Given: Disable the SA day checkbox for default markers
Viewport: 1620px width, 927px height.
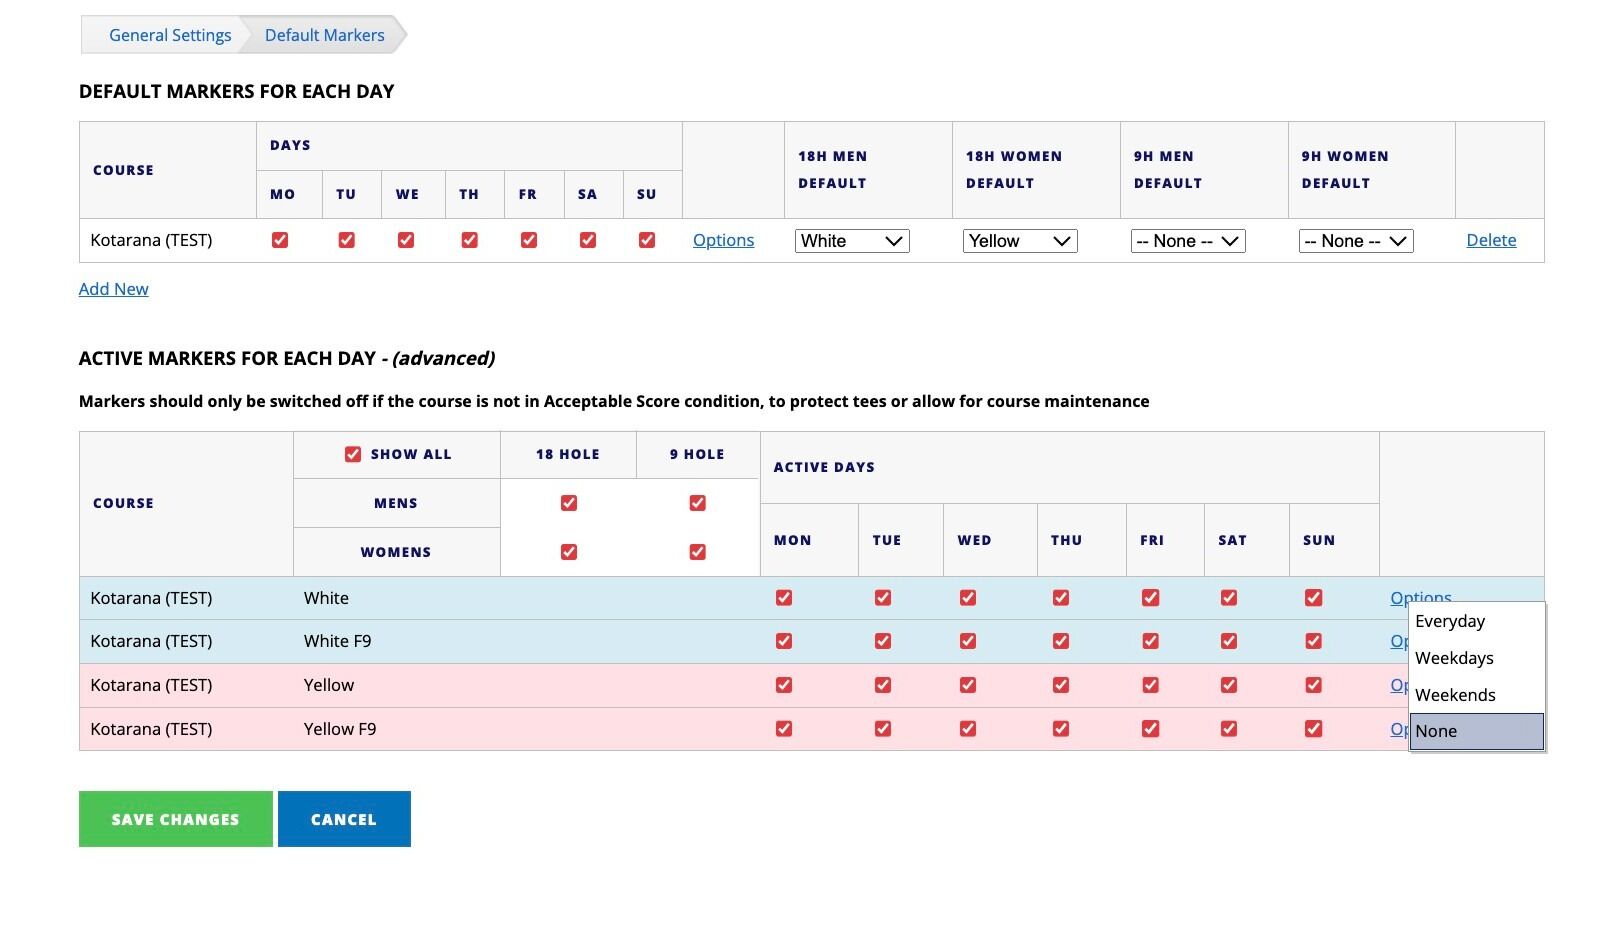Looking at the screenshot, I should 588,240.
